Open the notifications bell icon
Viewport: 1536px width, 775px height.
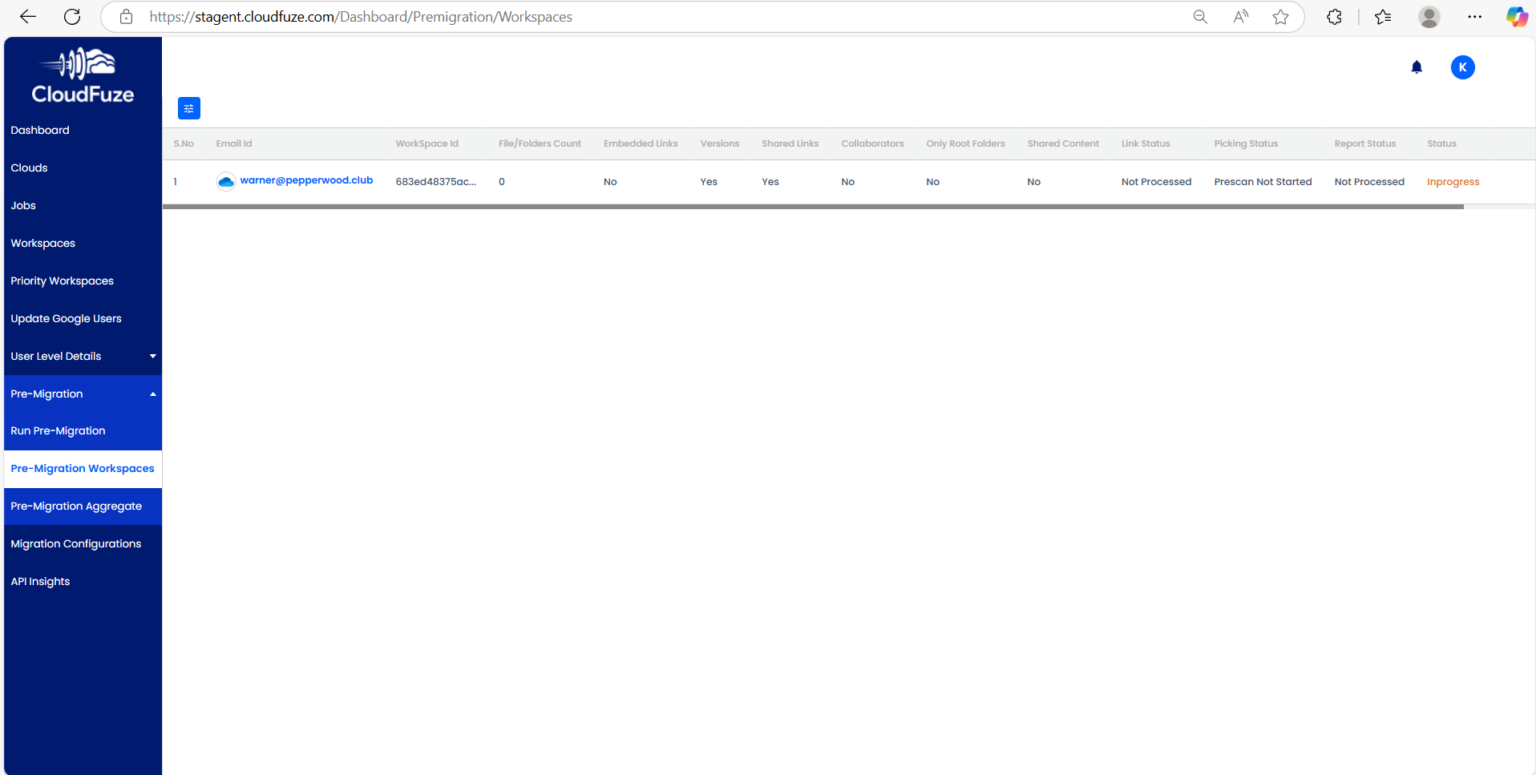click(x=1416, y=67)
